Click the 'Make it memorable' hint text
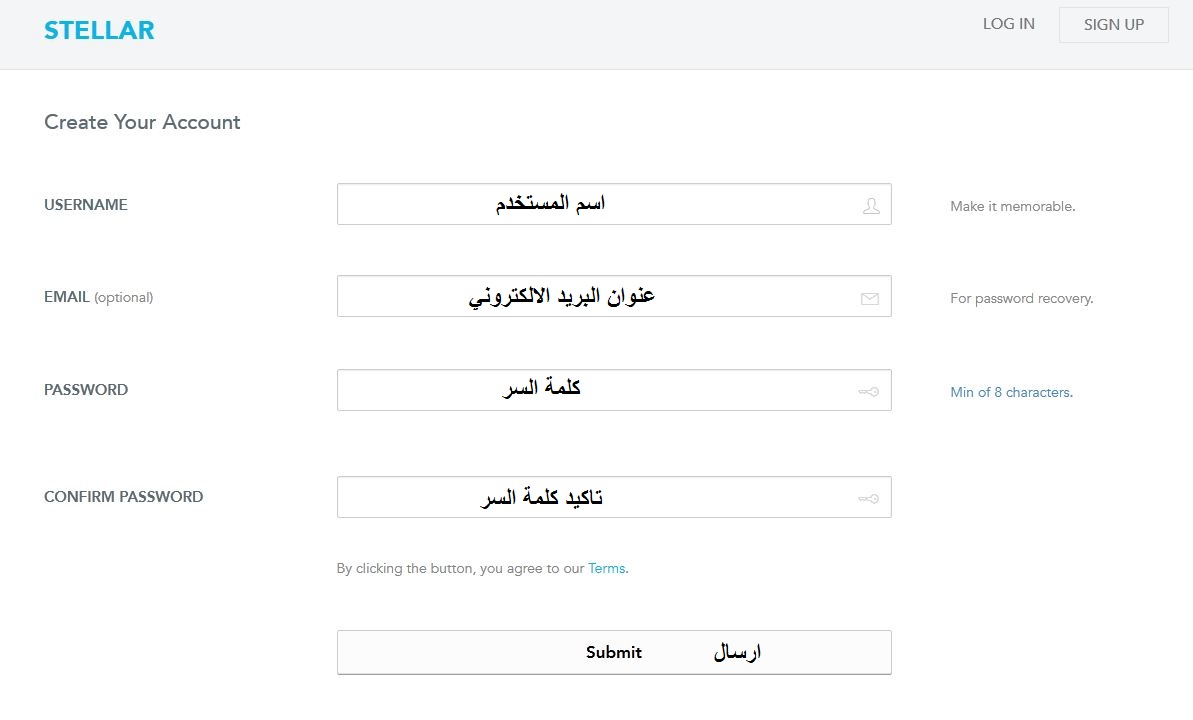1193x720 pixels. click(x=1013, y=206)
